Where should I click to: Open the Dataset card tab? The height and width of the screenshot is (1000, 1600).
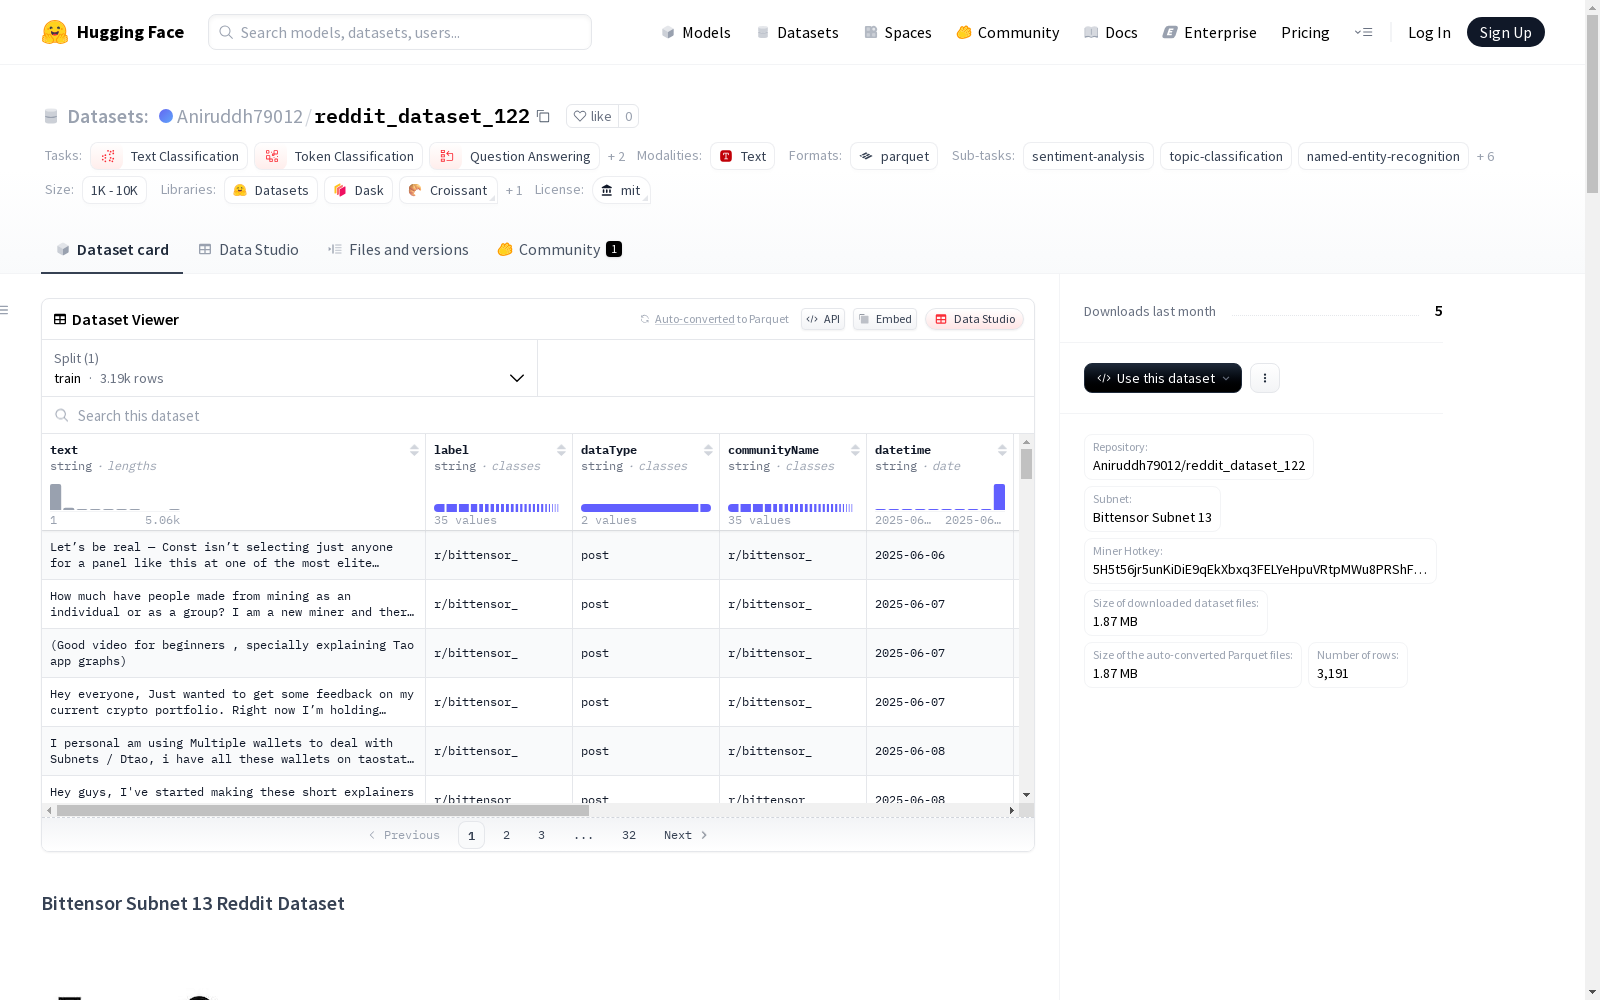[112, 249]
